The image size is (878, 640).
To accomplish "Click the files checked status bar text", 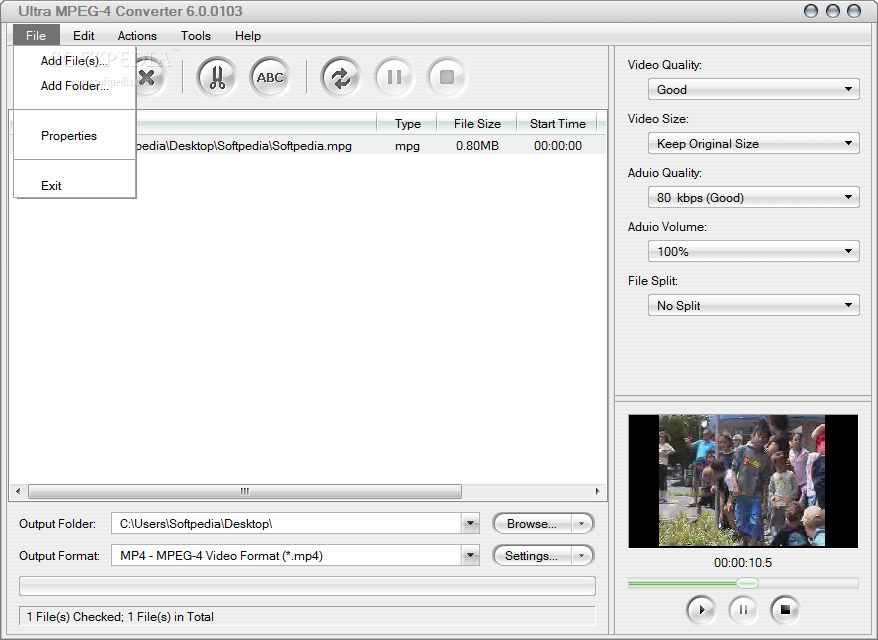I will click(x=120, y=616).
